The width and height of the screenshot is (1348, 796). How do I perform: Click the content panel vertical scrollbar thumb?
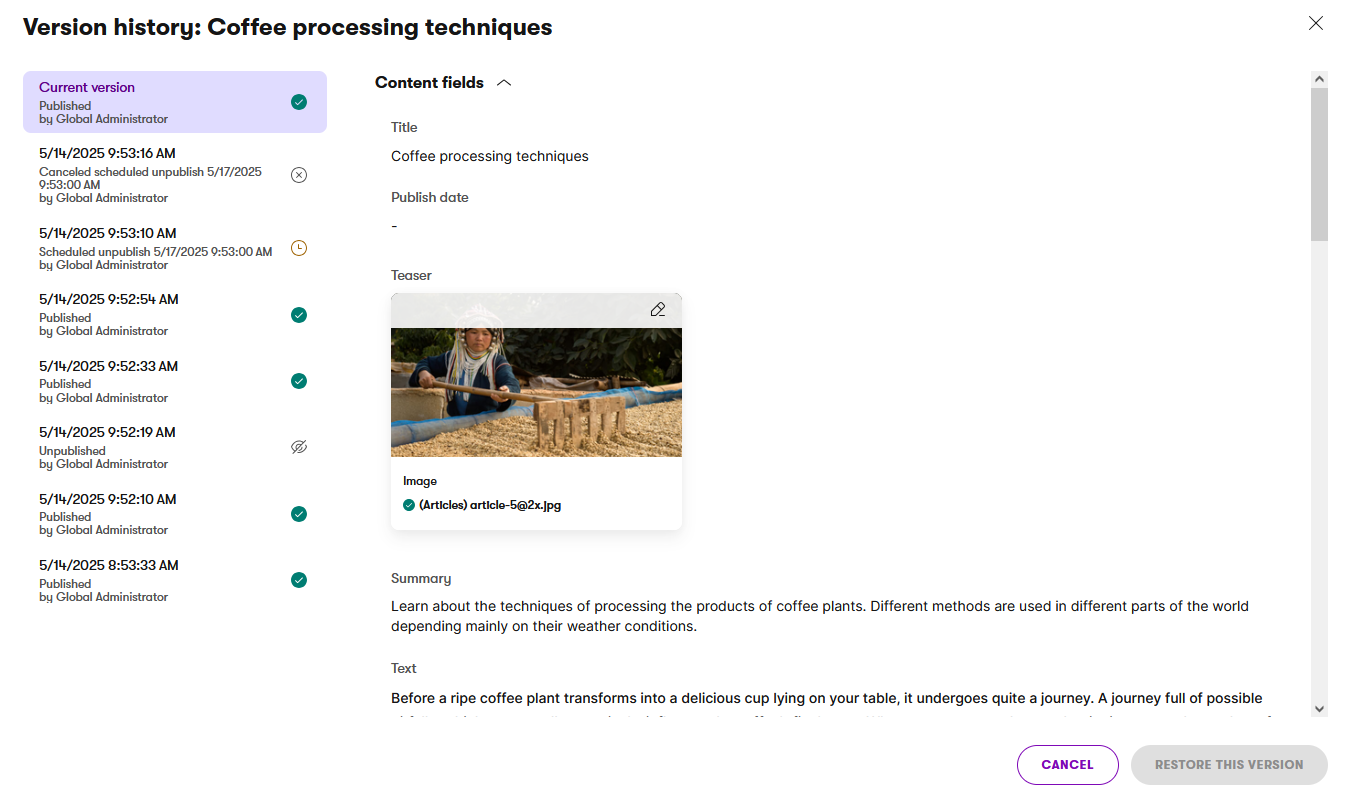[1320, 164]
